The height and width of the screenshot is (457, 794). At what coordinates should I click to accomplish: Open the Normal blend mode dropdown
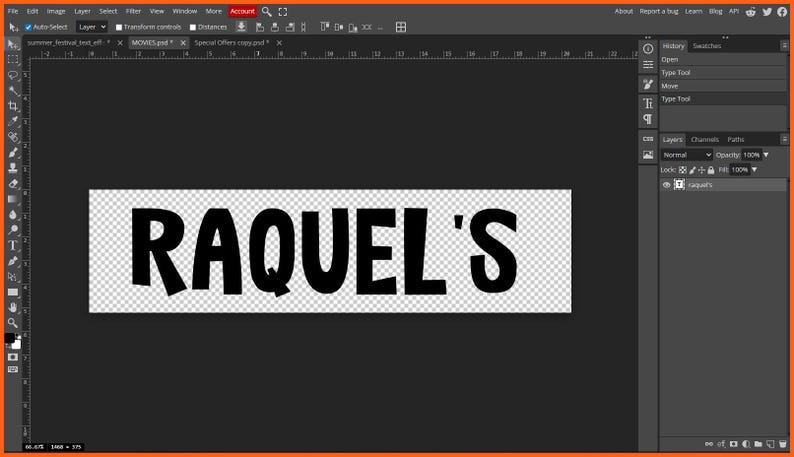687,155
